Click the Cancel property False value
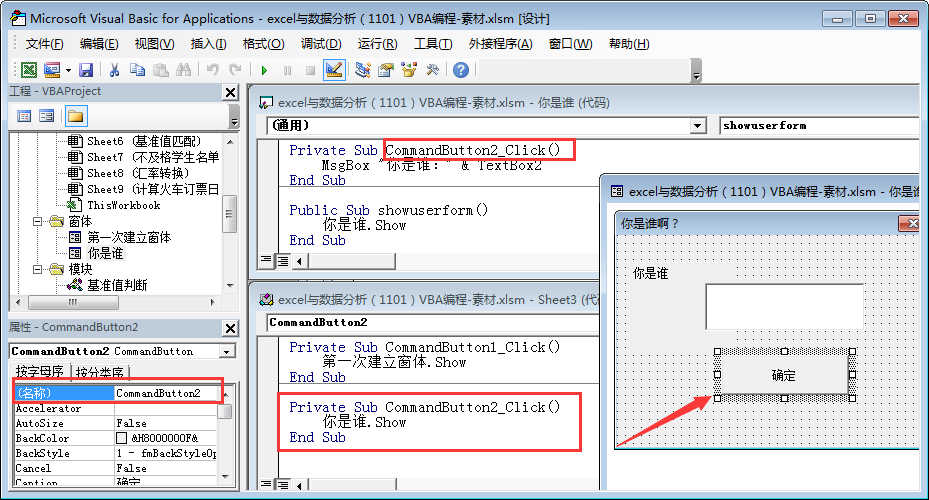929x500 pixels. pyautogui.click(x=166, y=468)
